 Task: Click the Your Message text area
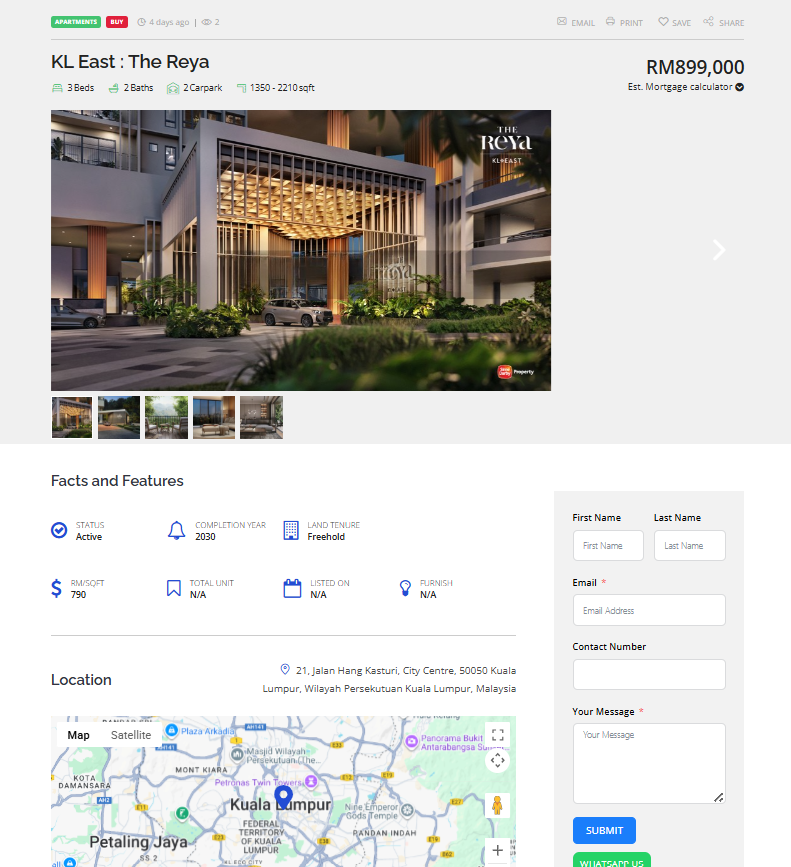pos(649,763)
